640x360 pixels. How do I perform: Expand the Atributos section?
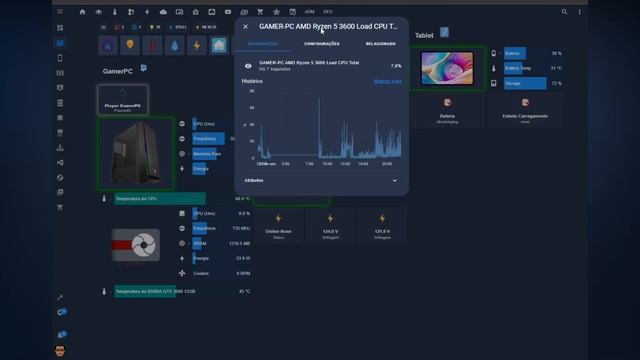[321, 180]
